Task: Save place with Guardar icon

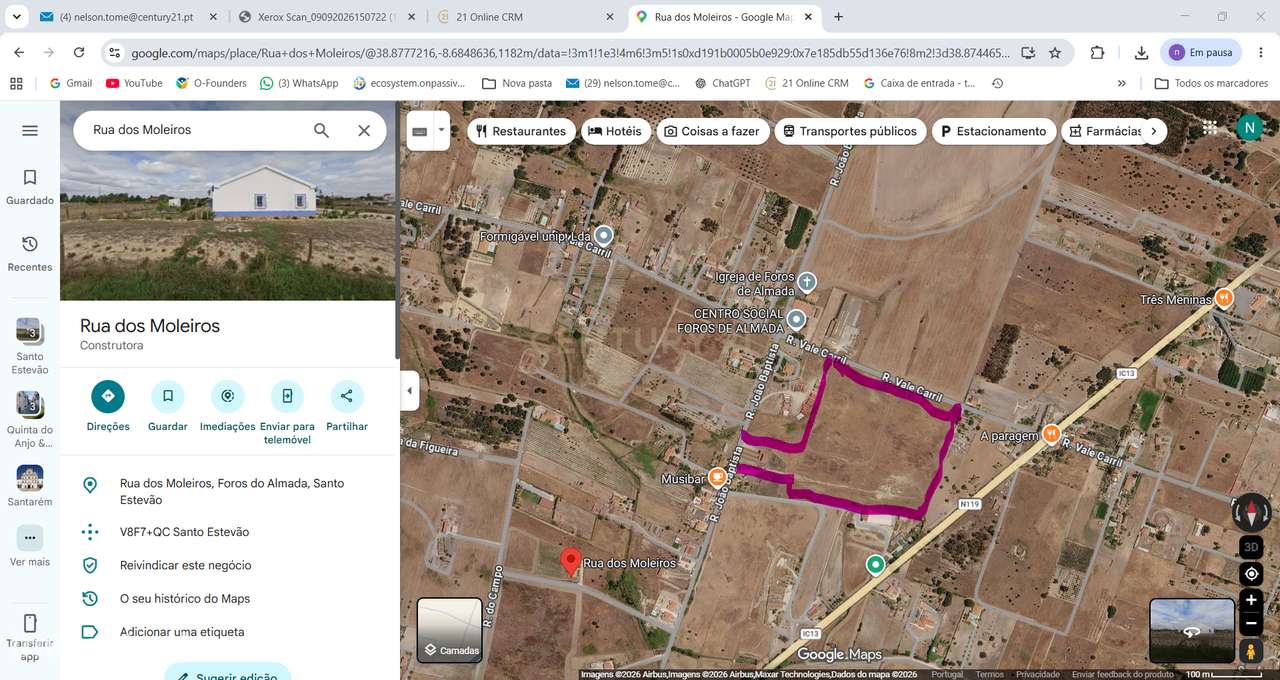Action: pos(168,397)
